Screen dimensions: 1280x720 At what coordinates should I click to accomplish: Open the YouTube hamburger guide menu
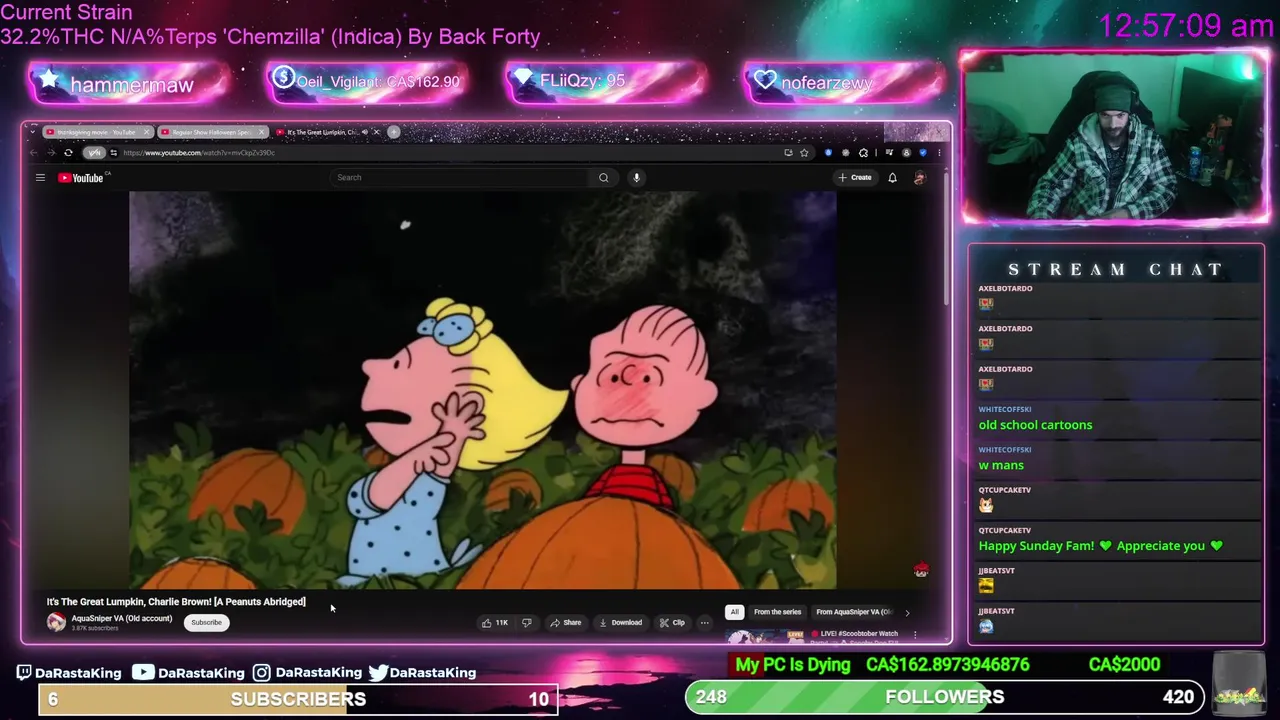[40, 178]
